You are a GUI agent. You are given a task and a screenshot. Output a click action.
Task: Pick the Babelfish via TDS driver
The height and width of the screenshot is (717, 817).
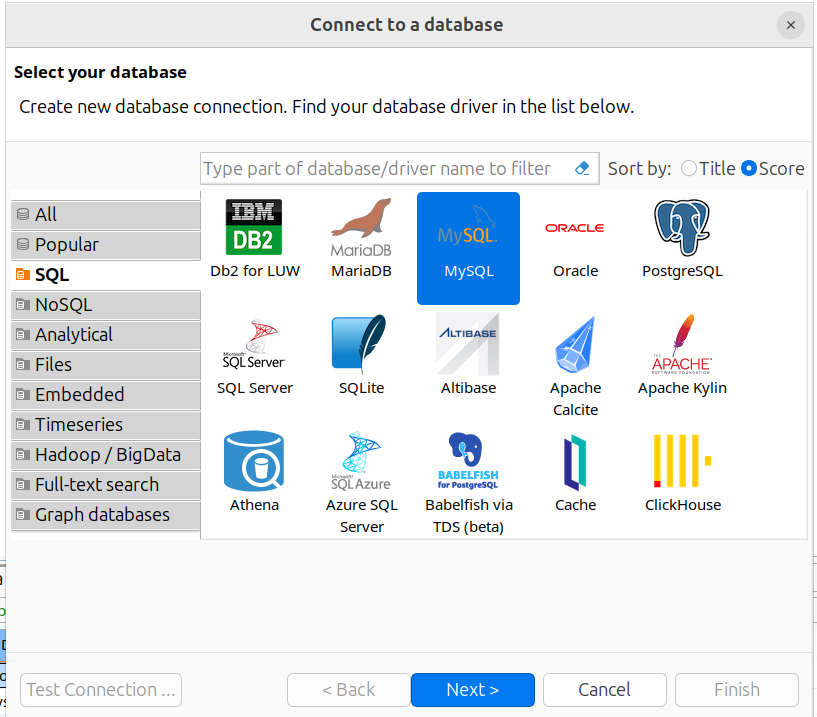point(468,462)
